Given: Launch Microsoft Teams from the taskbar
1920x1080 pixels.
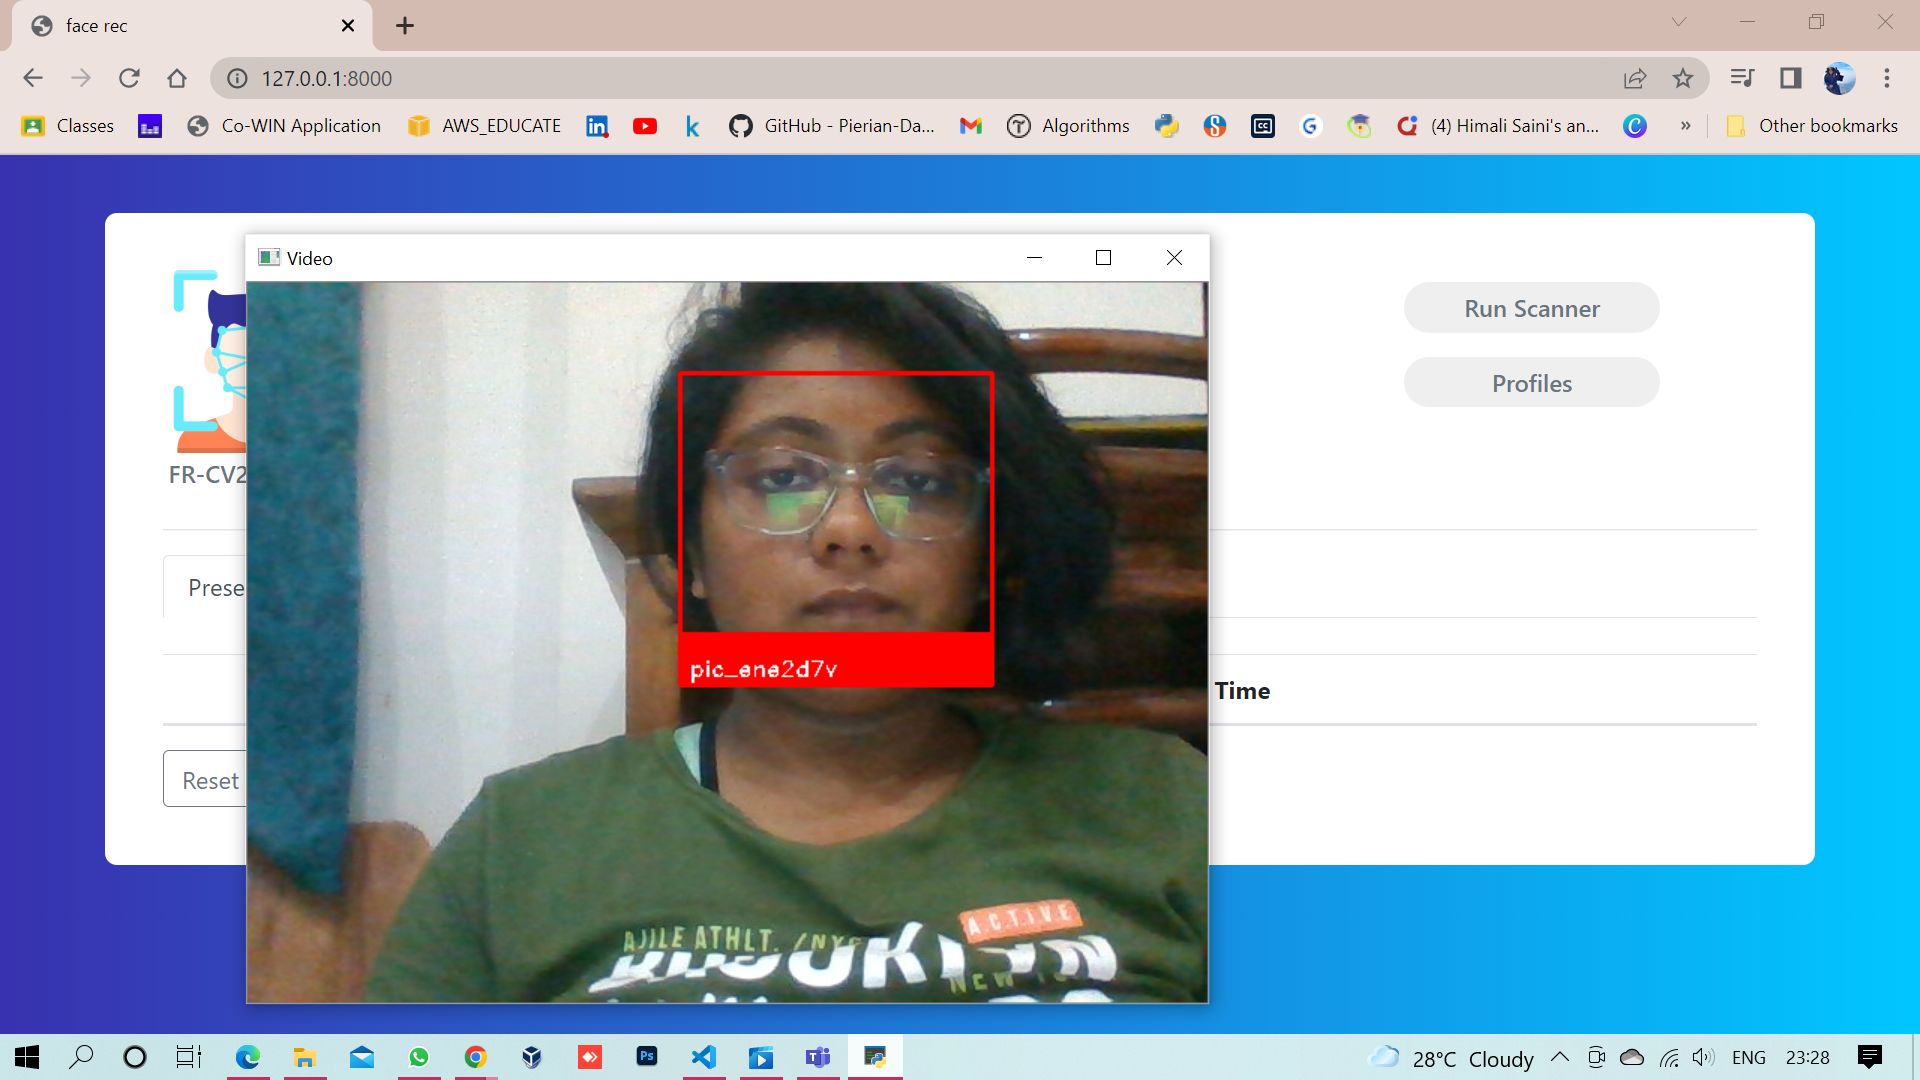Looking at the screenshot, I should click(x=818, y=1057).
